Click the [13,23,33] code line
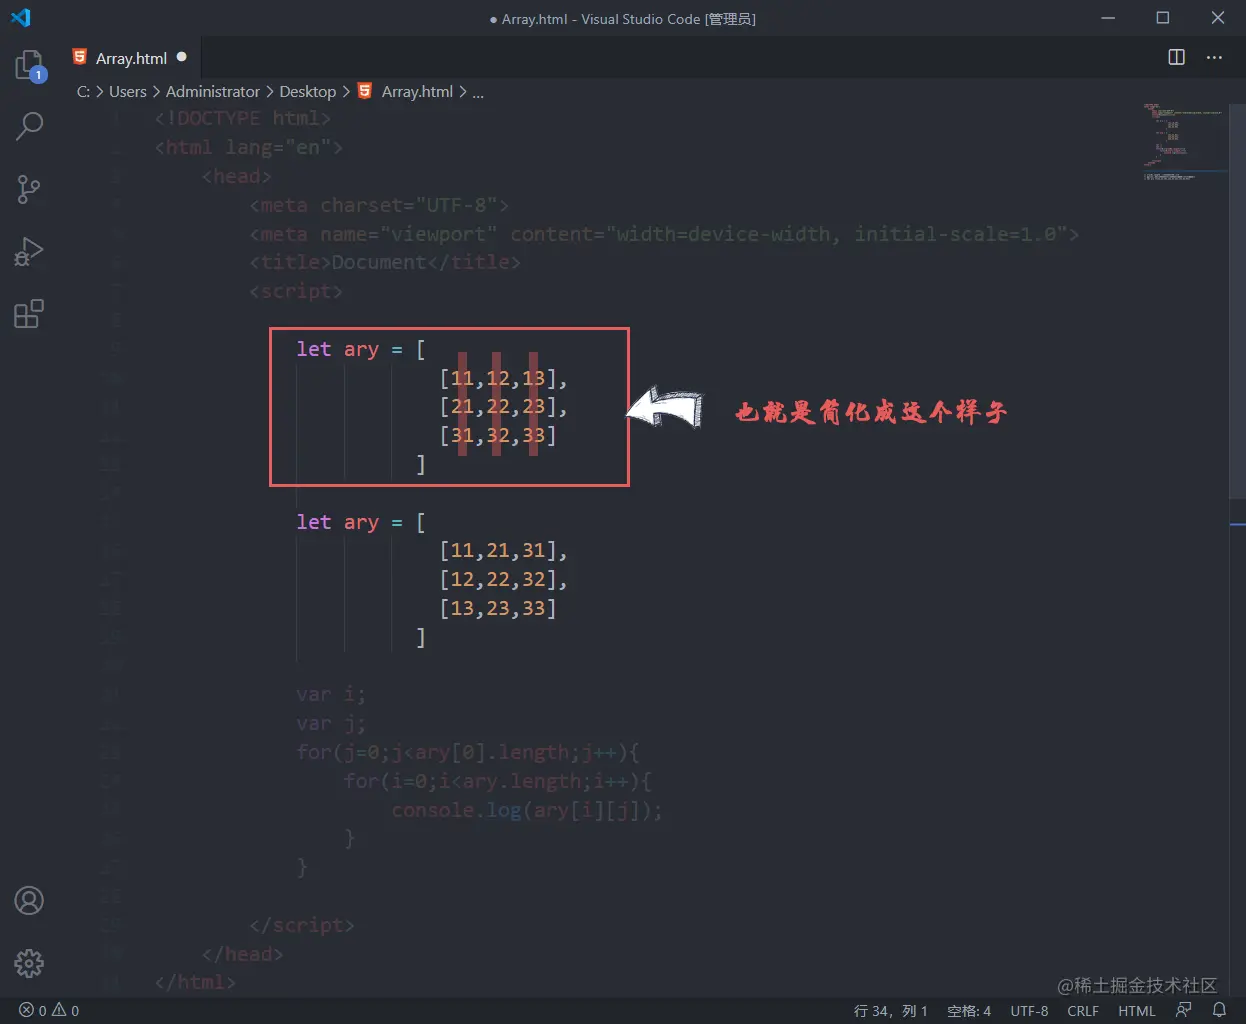 click(498, 608)
